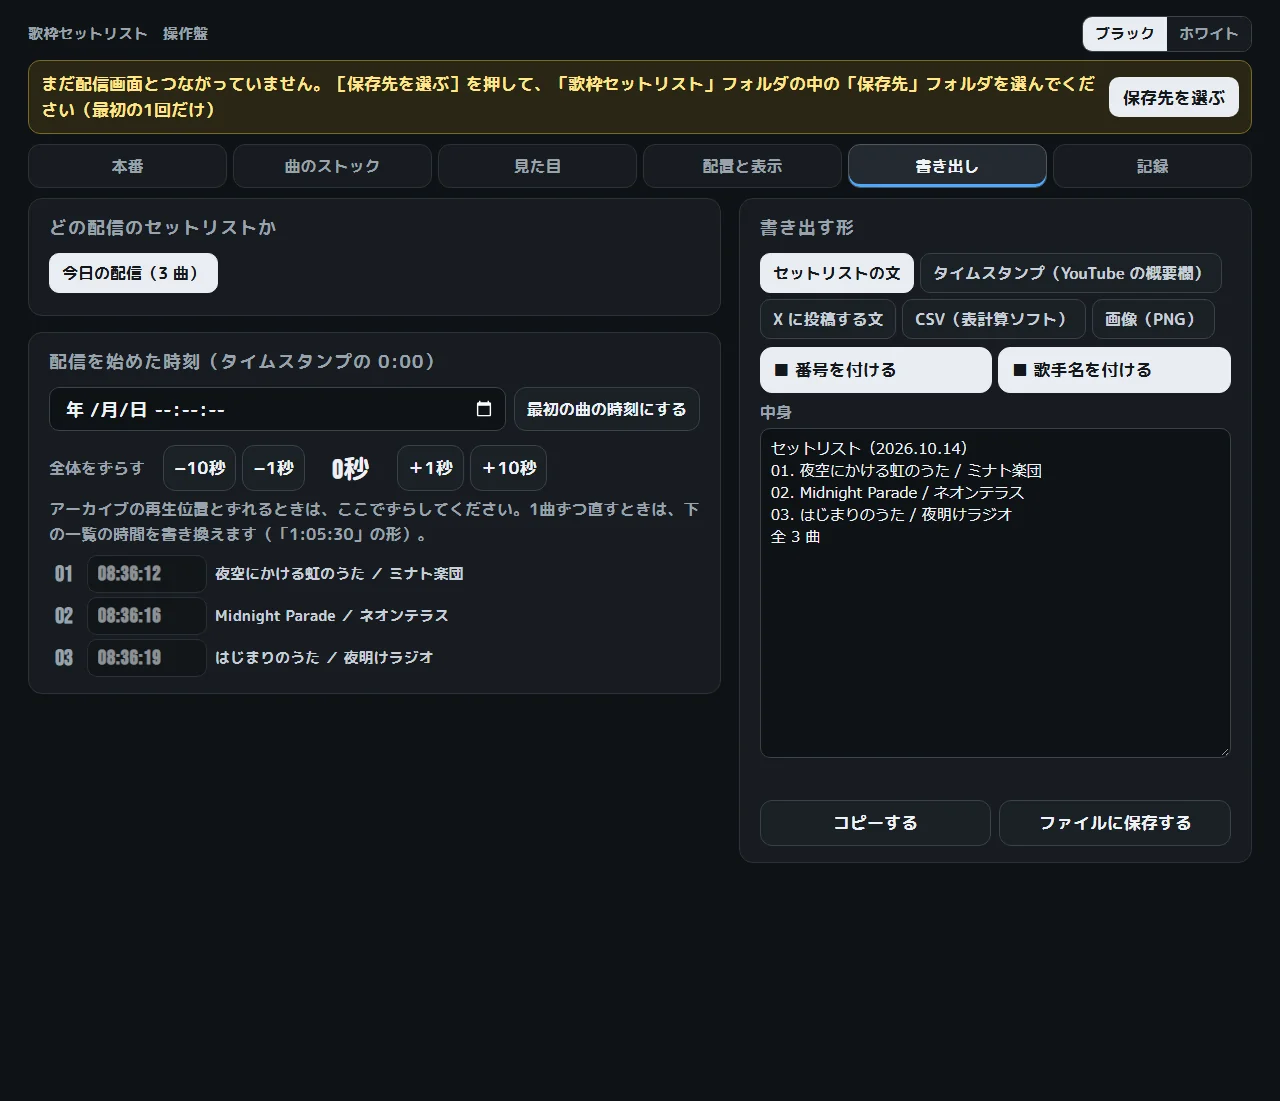Toggle the 番号を付ける option

click(876, 370)
